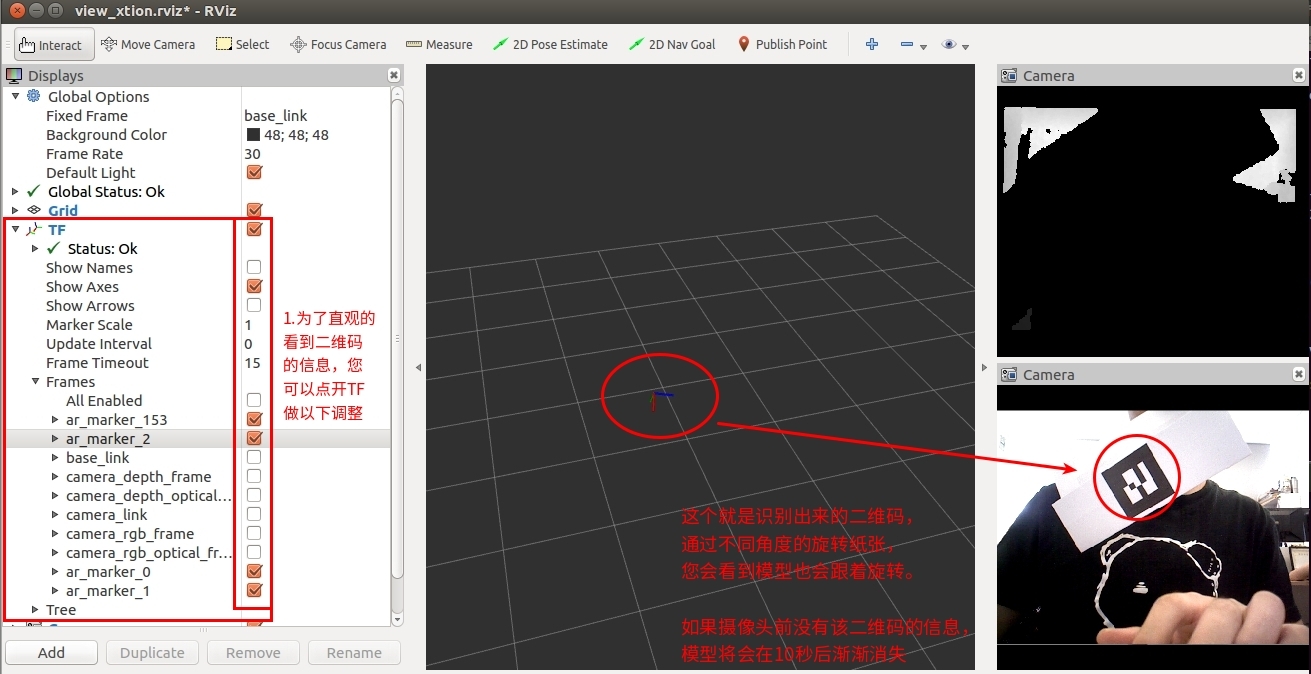Screen dimensions: 1311x674
Task: Collapse the Global Options section
Action: [x=15, y=96]
